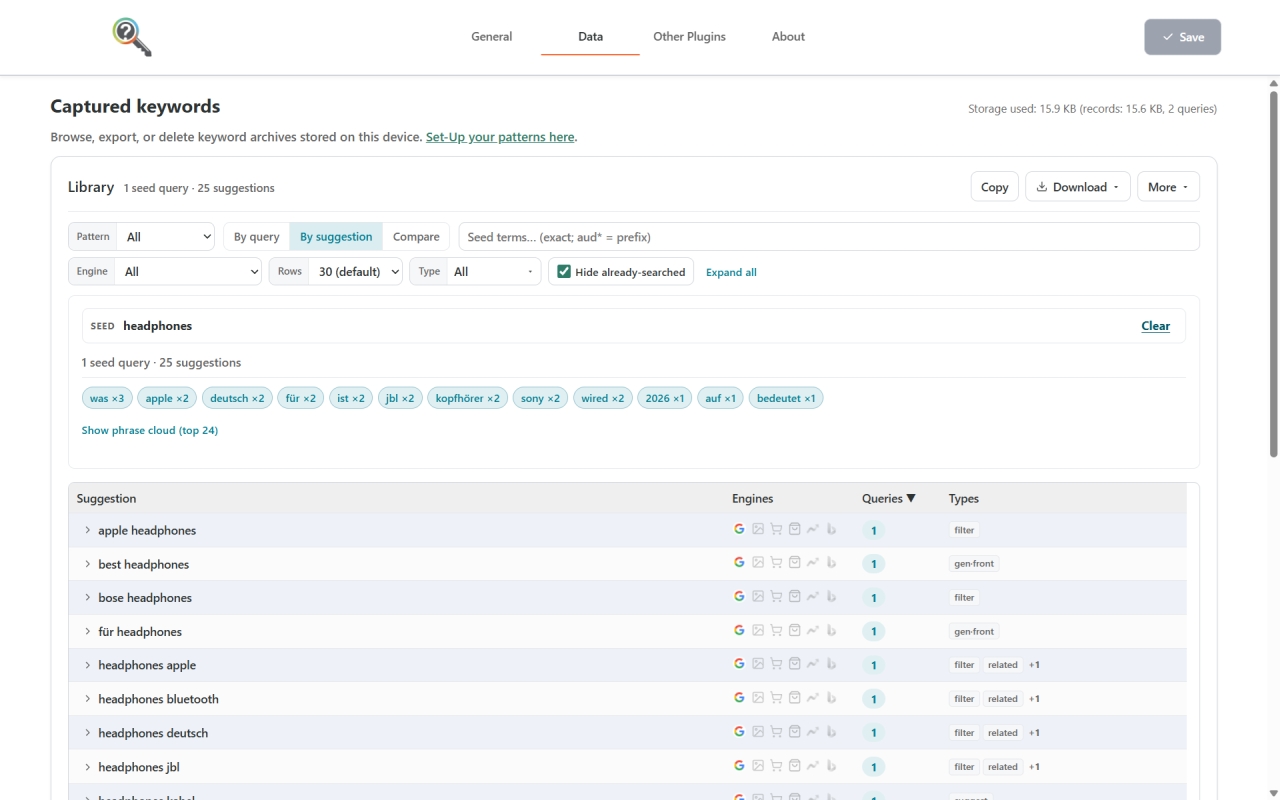Clear the headphones seed filter

pos(1156,326)
